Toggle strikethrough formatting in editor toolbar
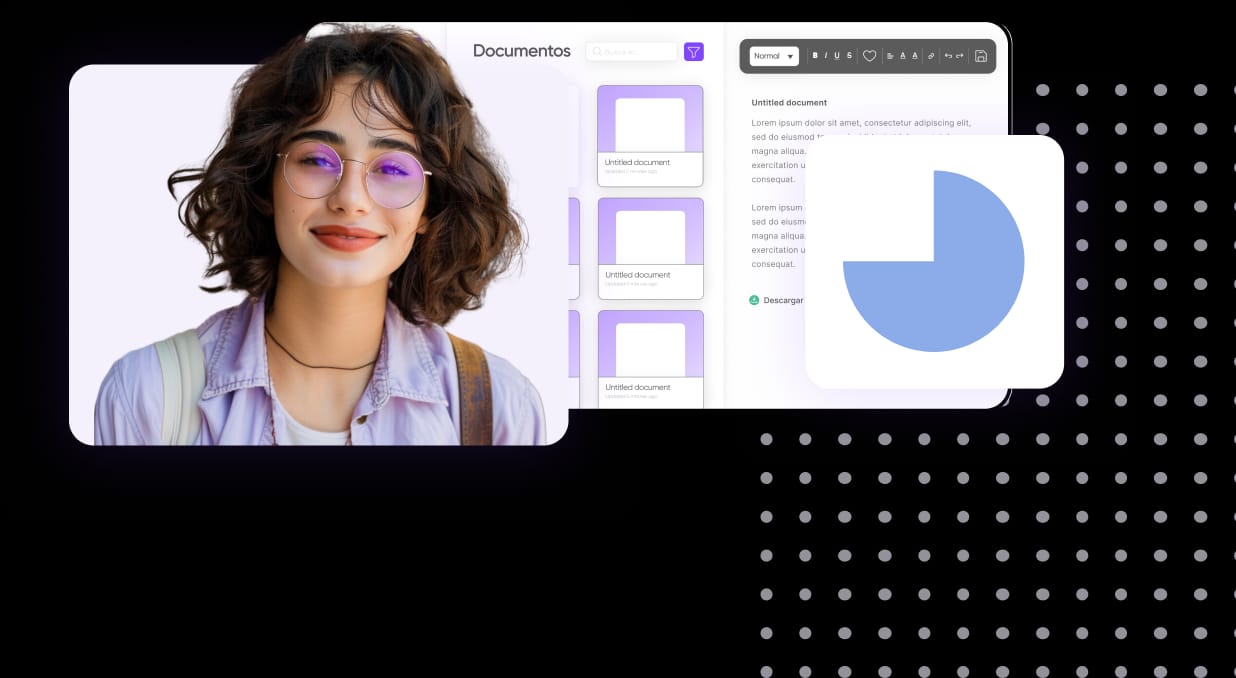1236x678 pixels. pos(849,56)
